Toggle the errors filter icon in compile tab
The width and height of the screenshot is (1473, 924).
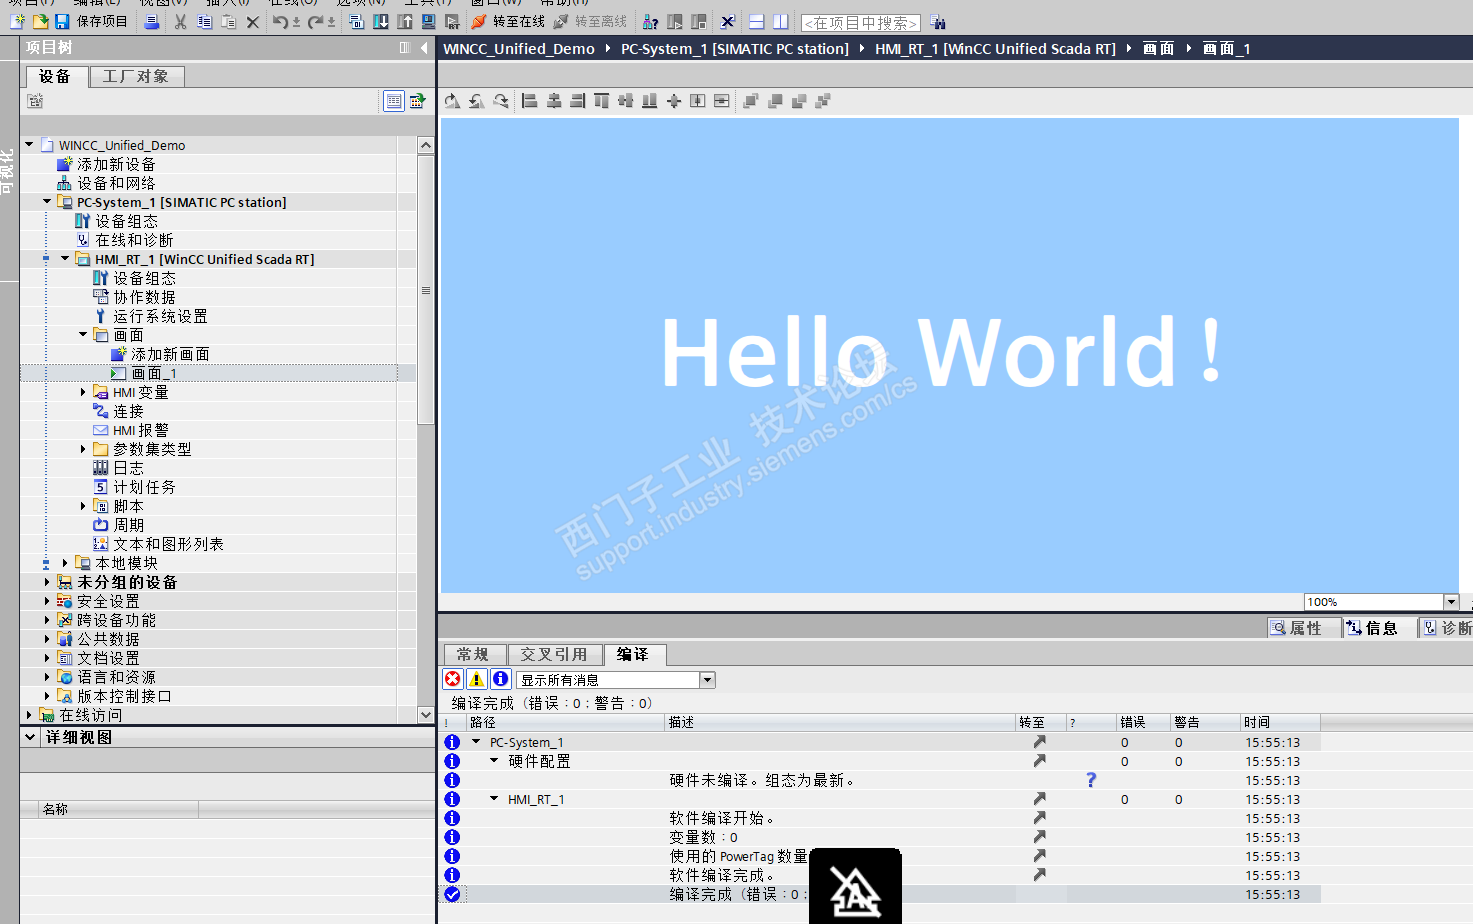(x=453, y=680)
